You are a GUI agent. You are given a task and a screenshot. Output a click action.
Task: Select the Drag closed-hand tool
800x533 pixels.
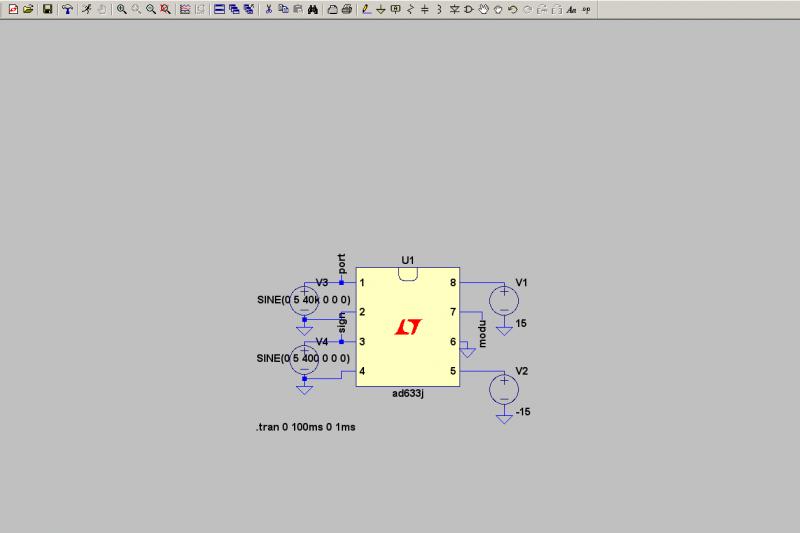pyautogui.click(x=498, y=9)
